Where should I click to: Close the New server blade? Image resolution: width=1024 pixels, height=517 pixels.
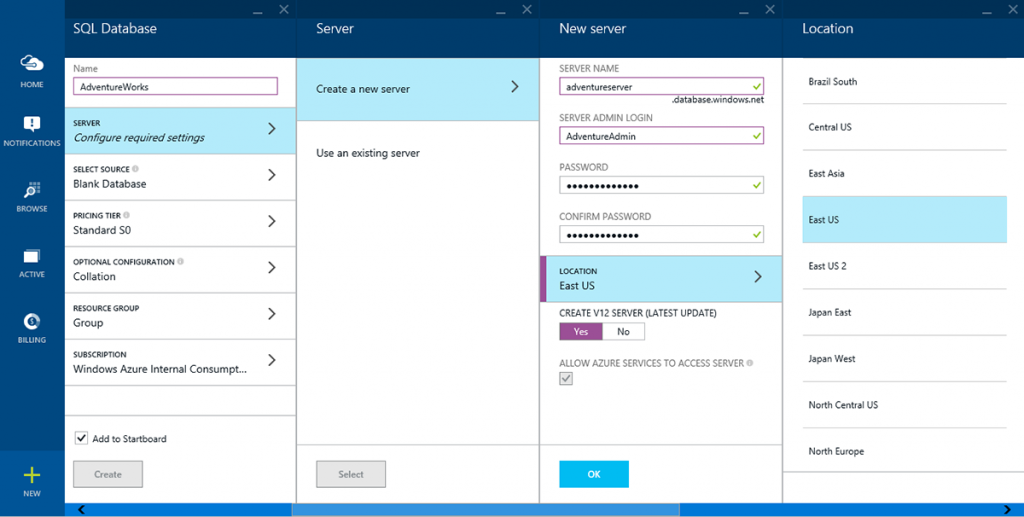click(769, 9)
